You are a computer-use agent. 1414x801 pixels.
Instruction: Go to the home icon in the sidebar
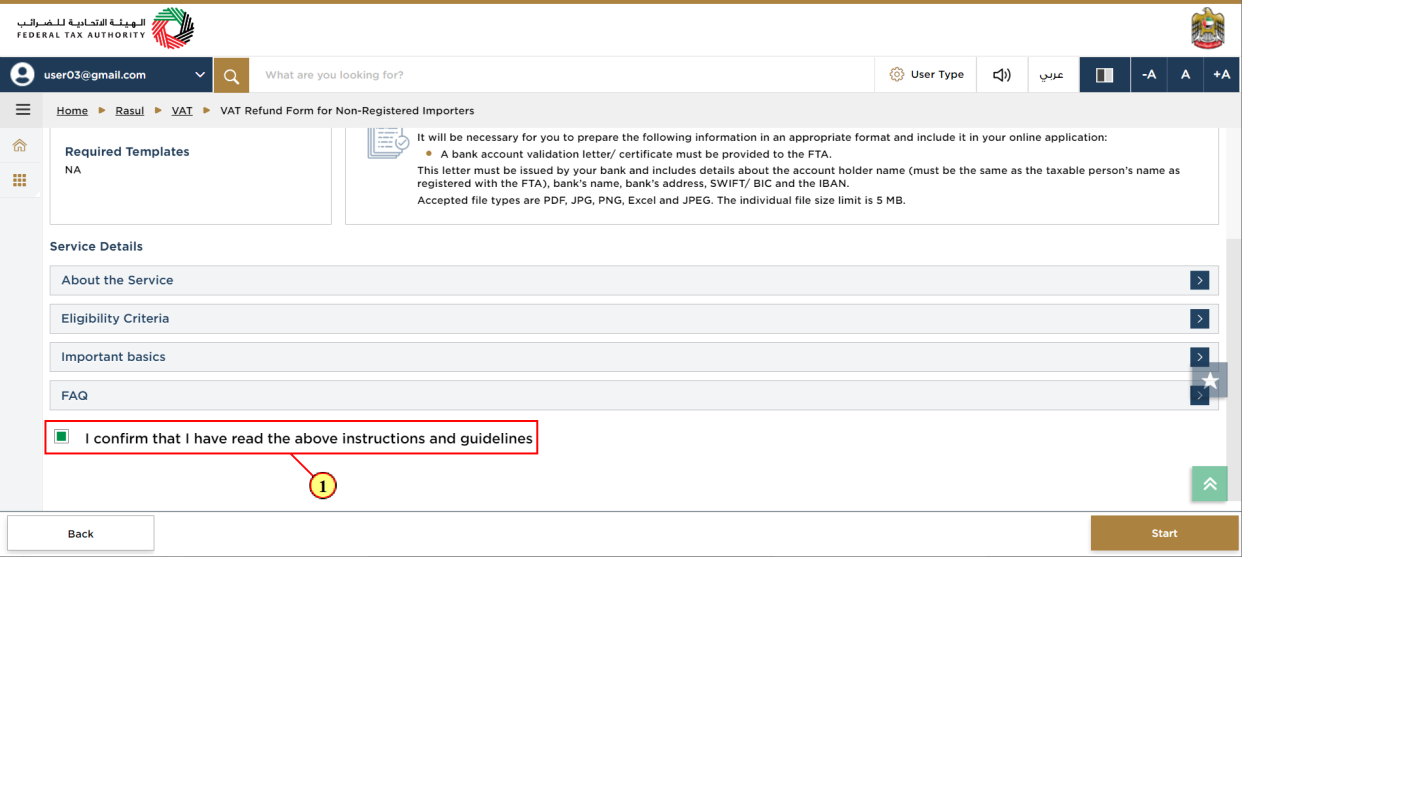[x=19, y=146]
